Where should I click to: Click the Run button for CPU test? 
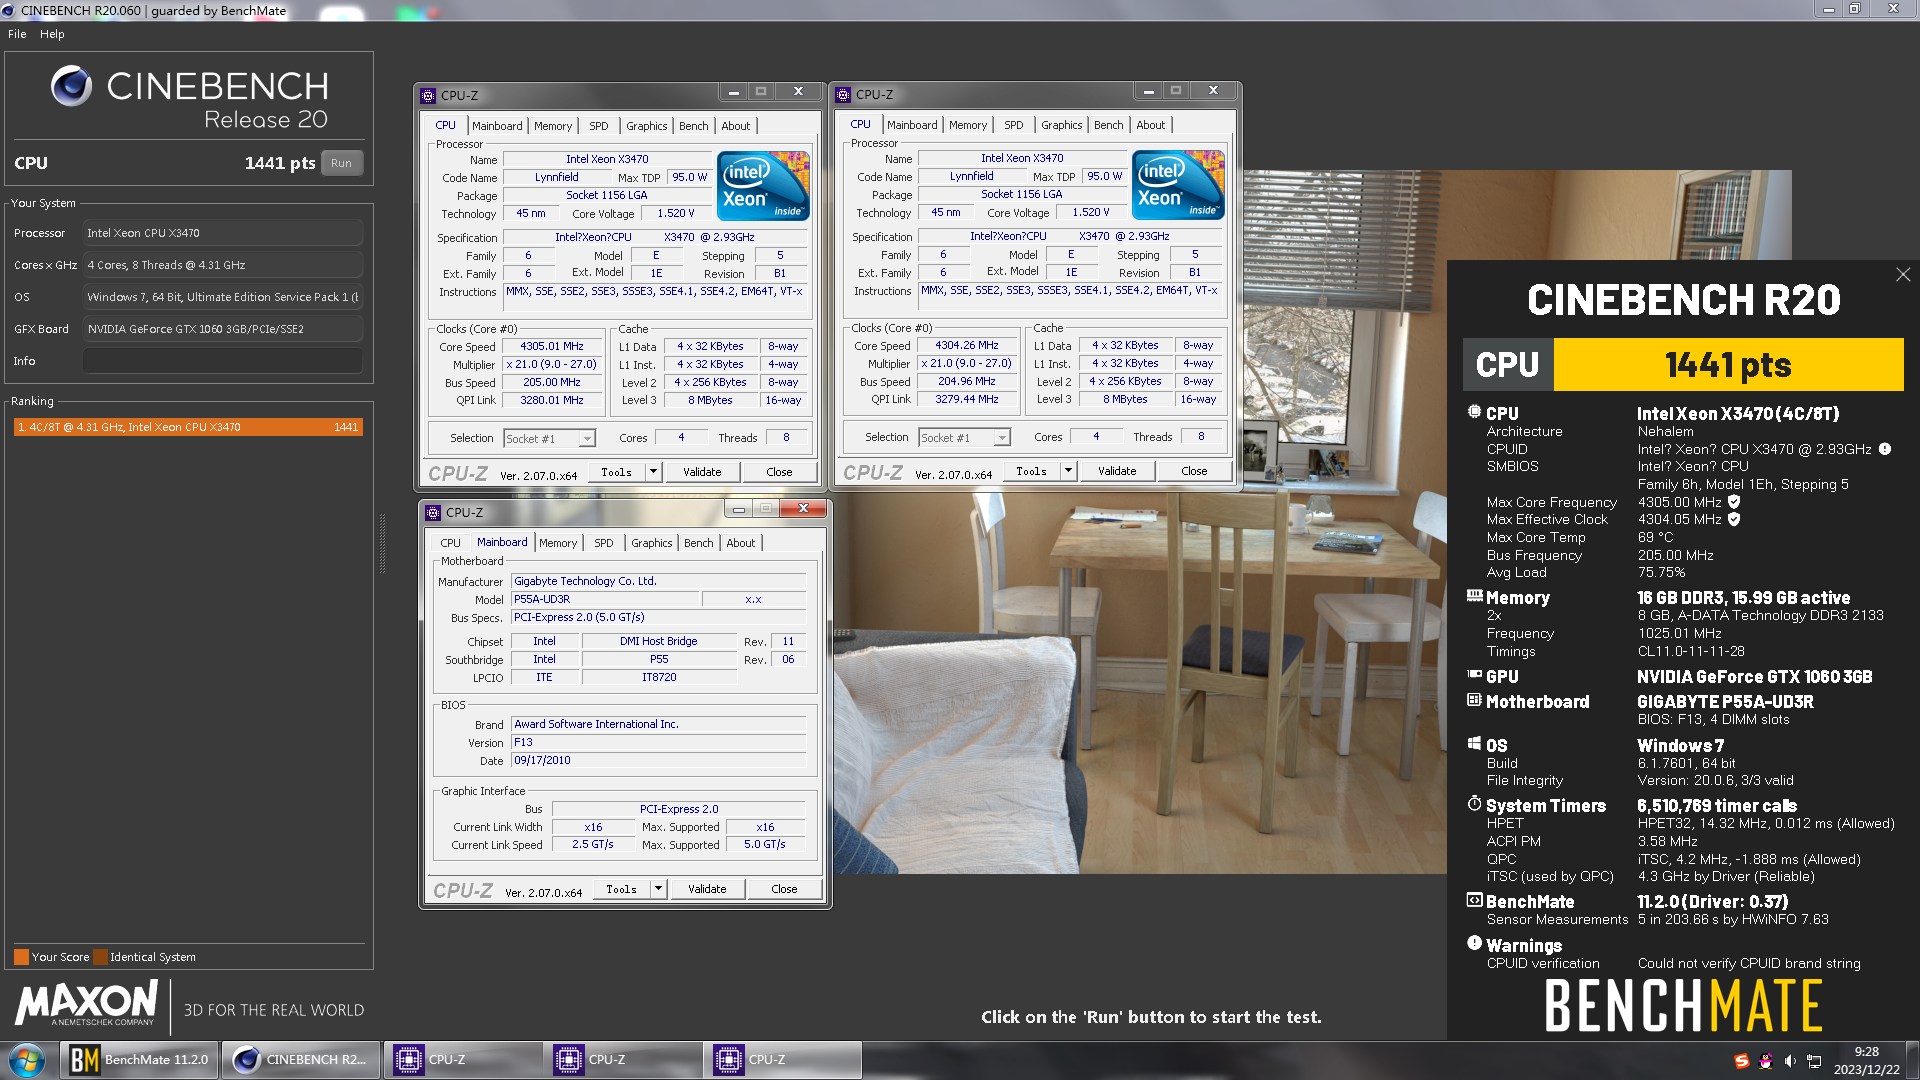point(342,163)
